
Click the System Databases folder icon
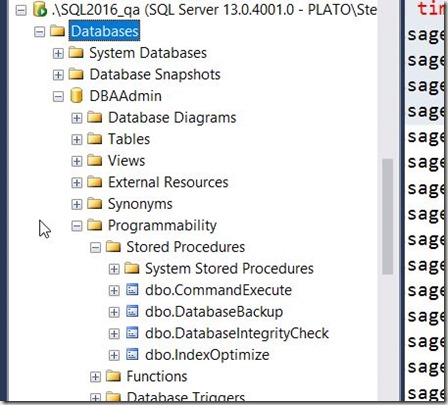pyautogui.click(x=76, y=52)
